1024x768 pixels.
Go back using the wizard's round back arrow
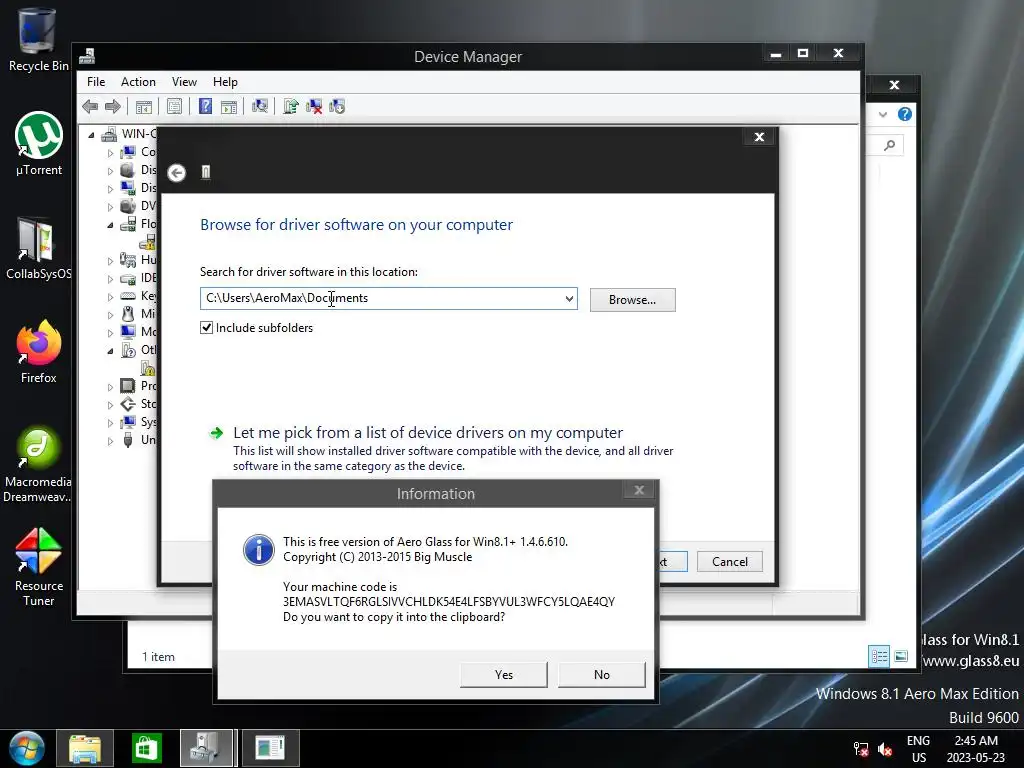tap(176, 172)
